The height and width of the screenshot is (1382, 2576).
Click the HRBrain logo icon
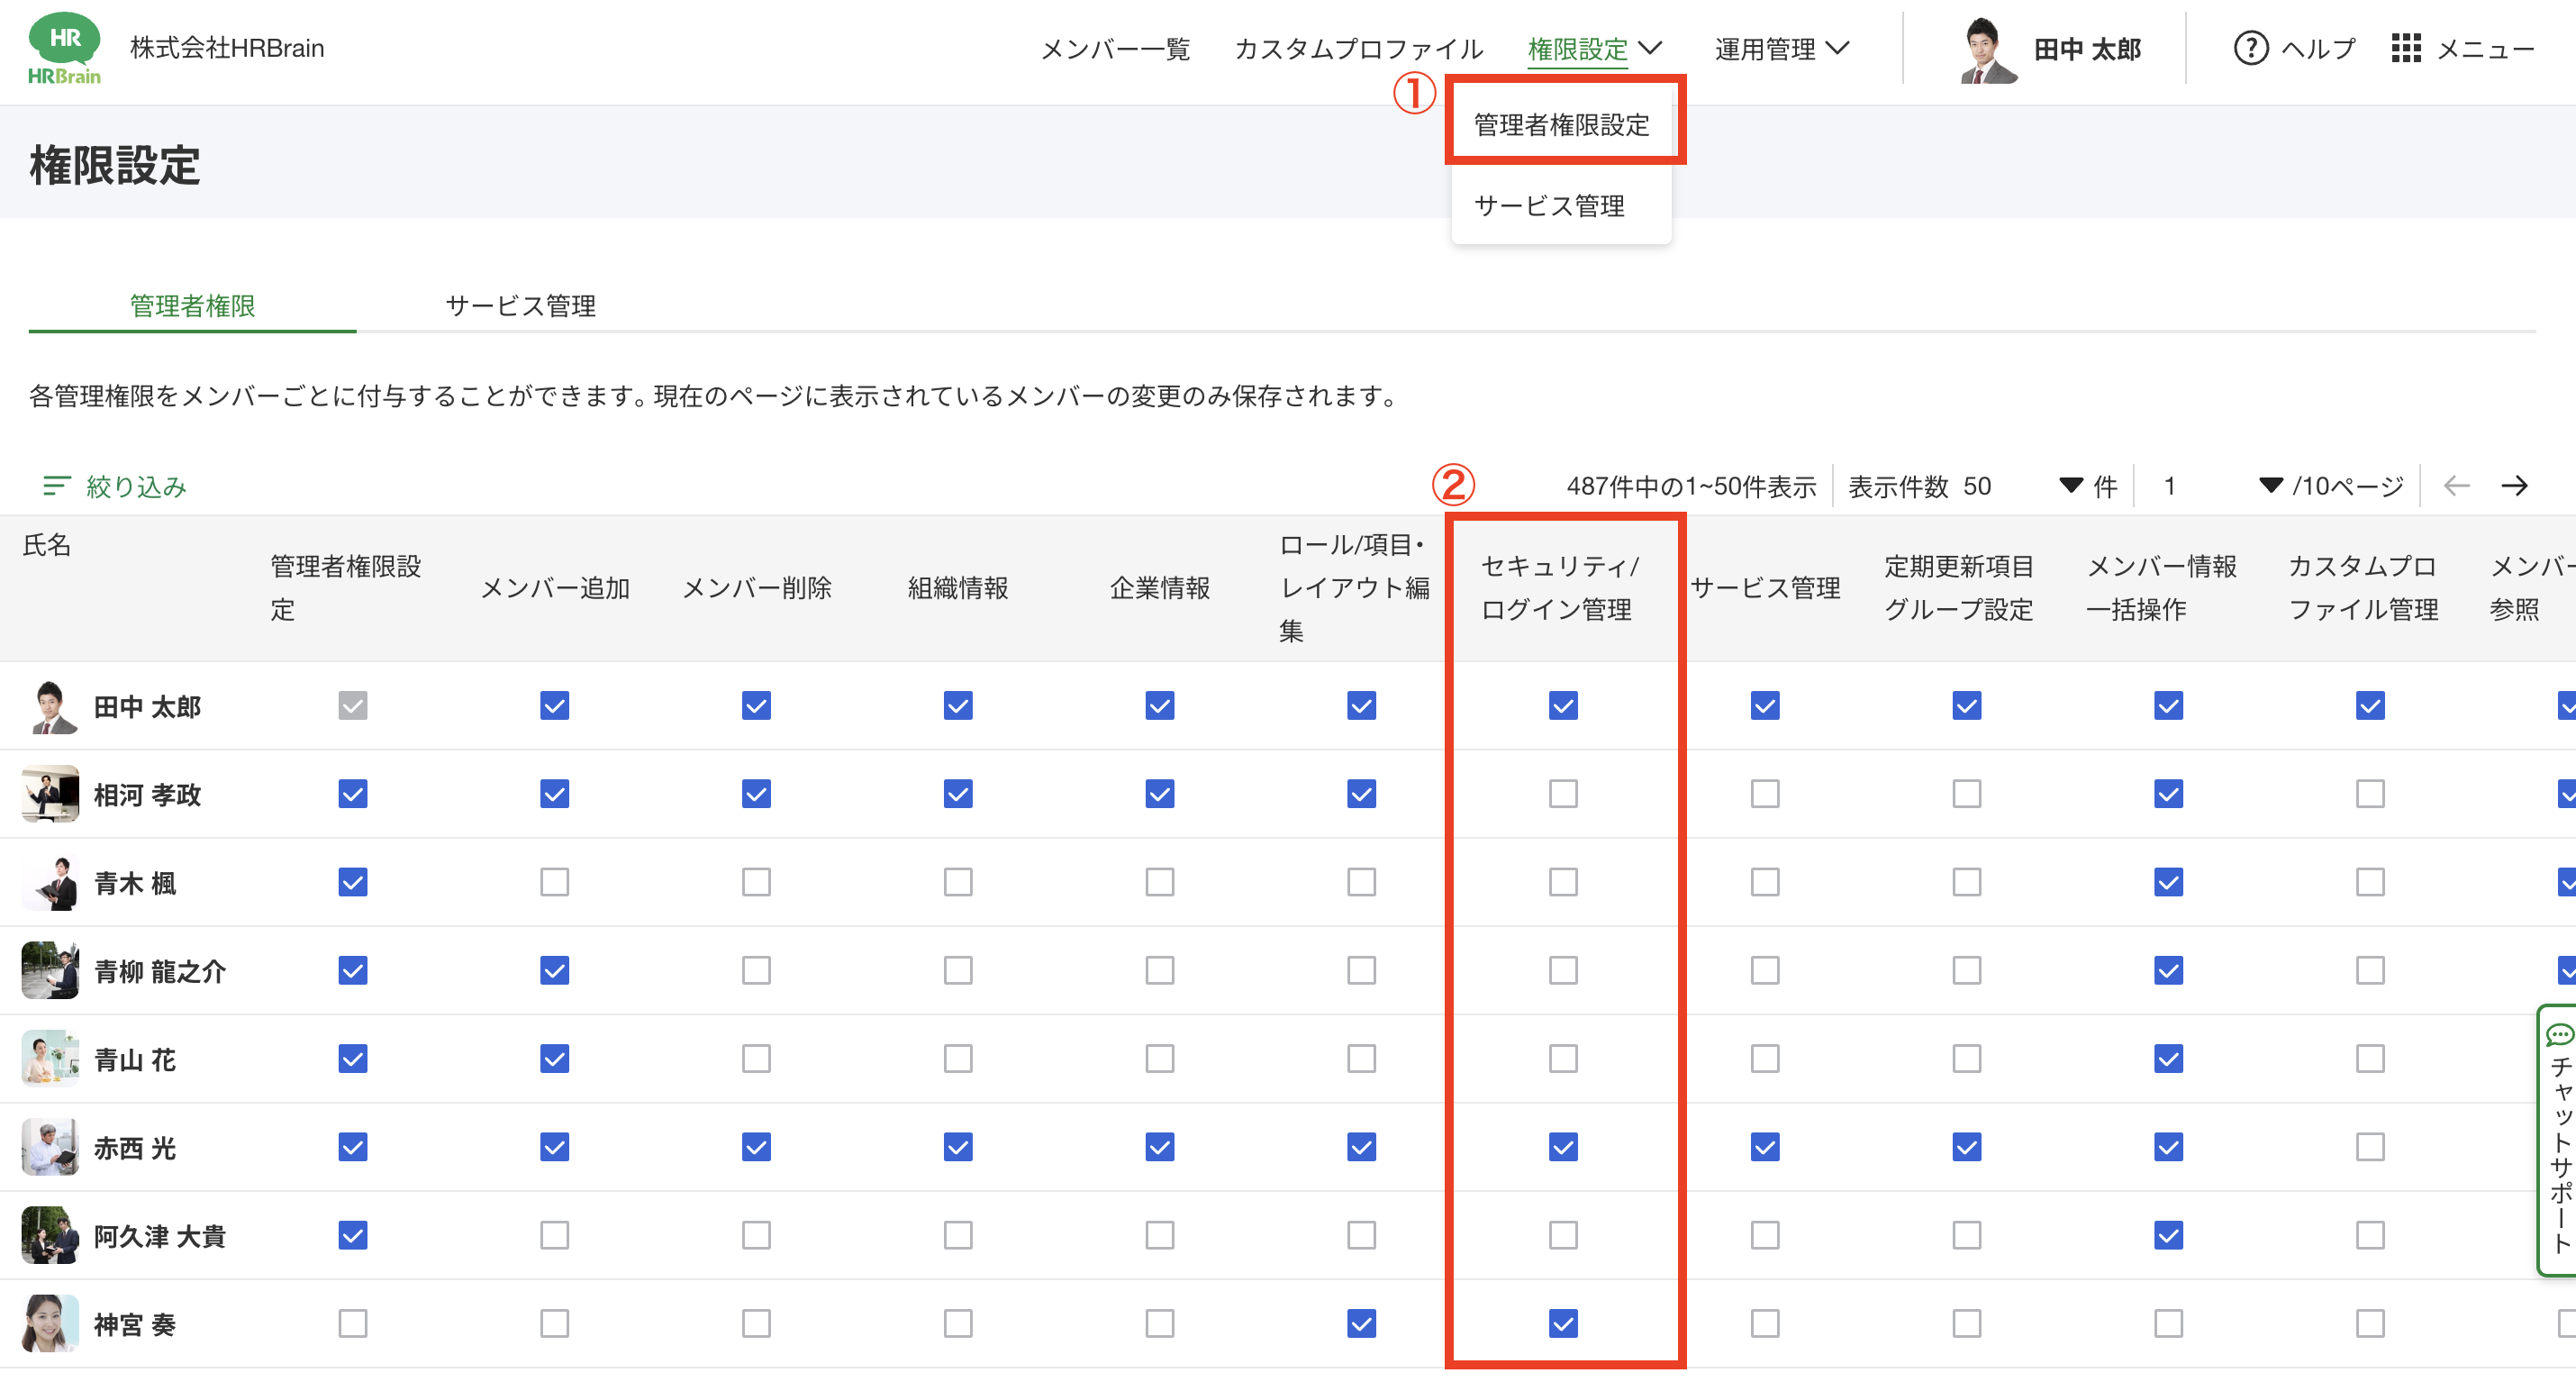coord(64,48)
